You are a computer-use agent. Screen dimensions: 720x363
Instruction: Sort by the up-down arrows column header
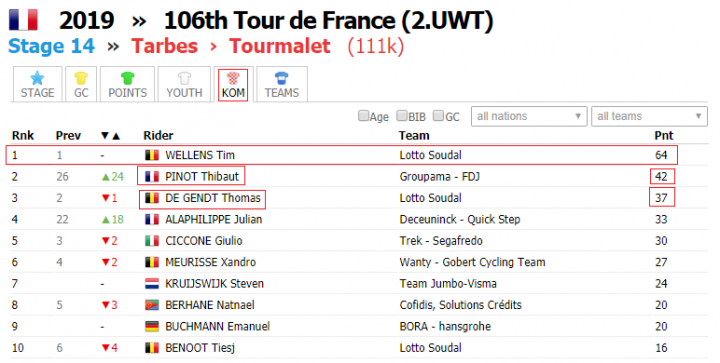110,136
